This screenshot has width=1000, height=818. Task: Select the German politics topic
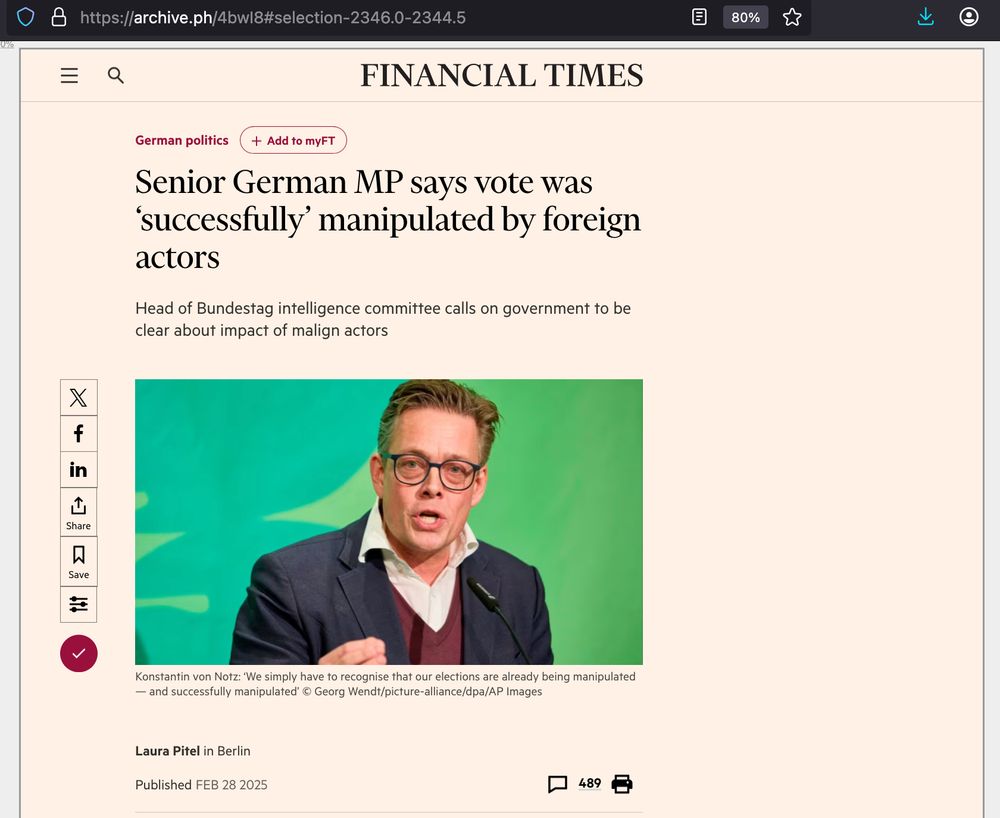coord(181,140)
